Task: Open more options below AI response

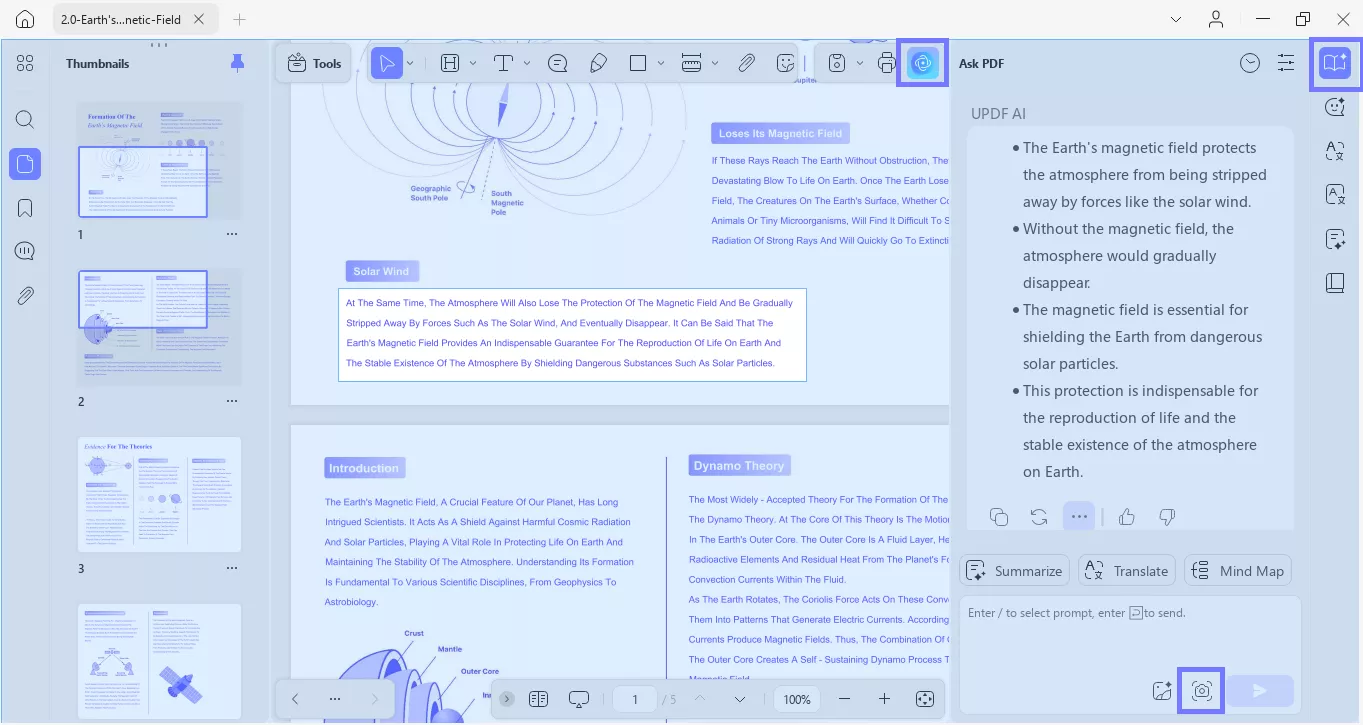Action: [x=1079, y=517]
